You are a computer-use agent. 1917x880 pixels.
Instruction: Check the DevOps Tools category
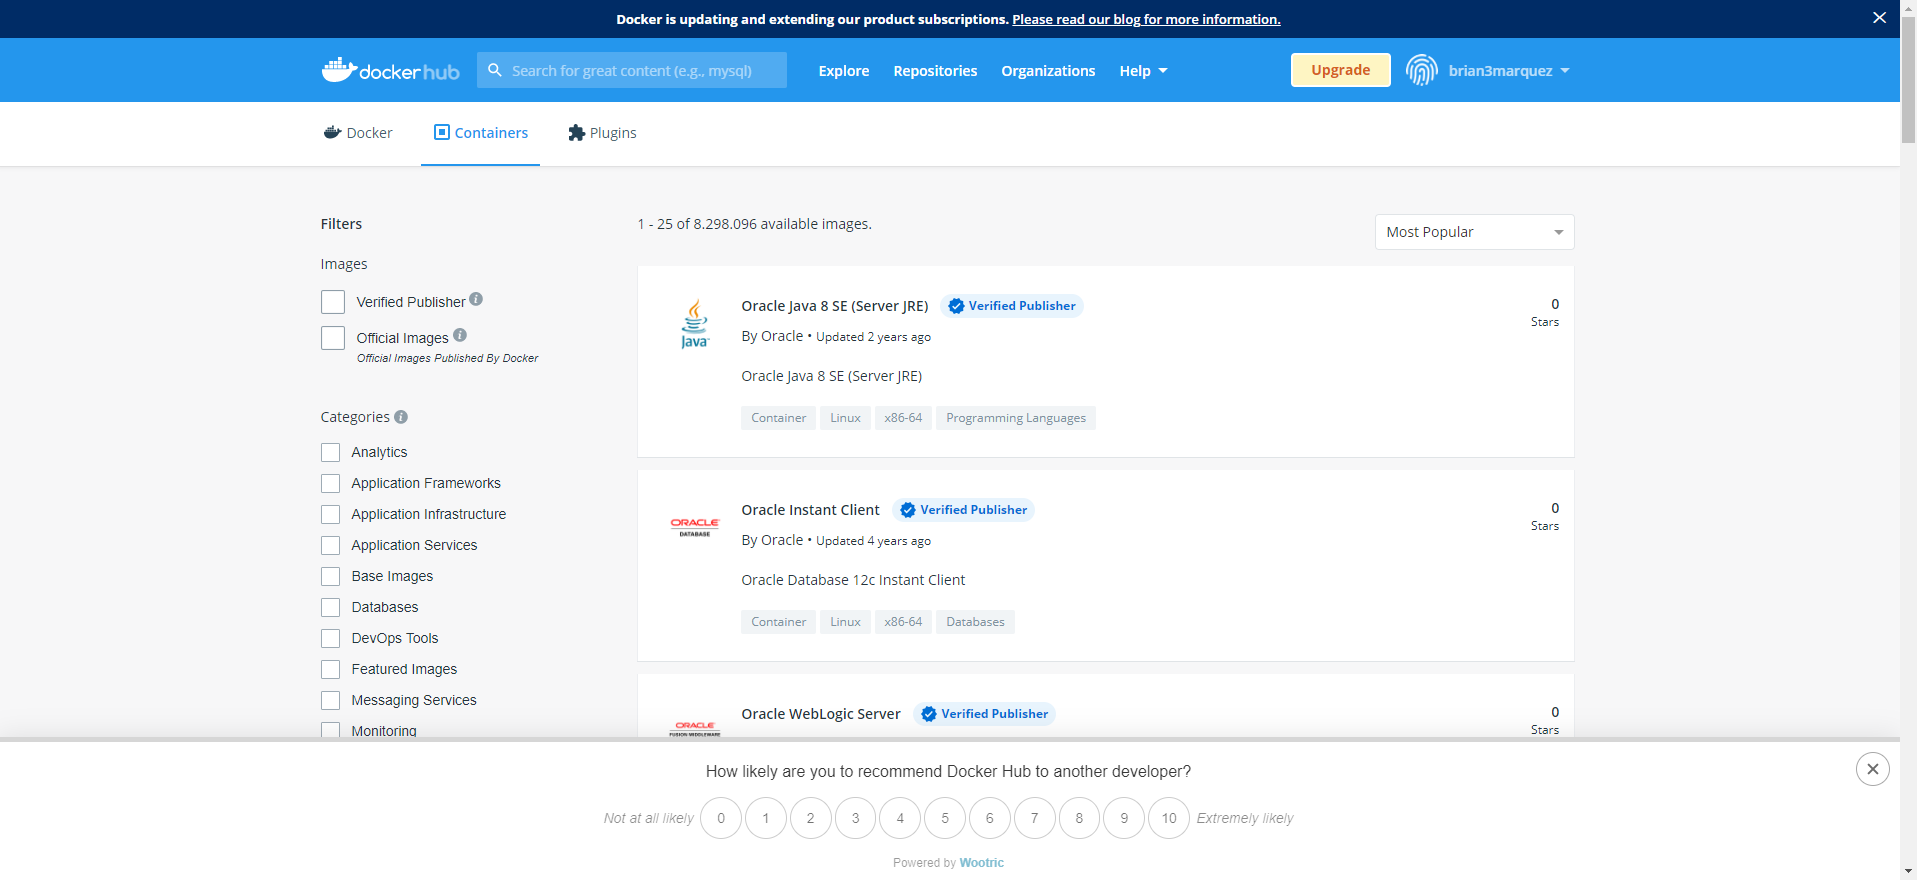point(330,639)
